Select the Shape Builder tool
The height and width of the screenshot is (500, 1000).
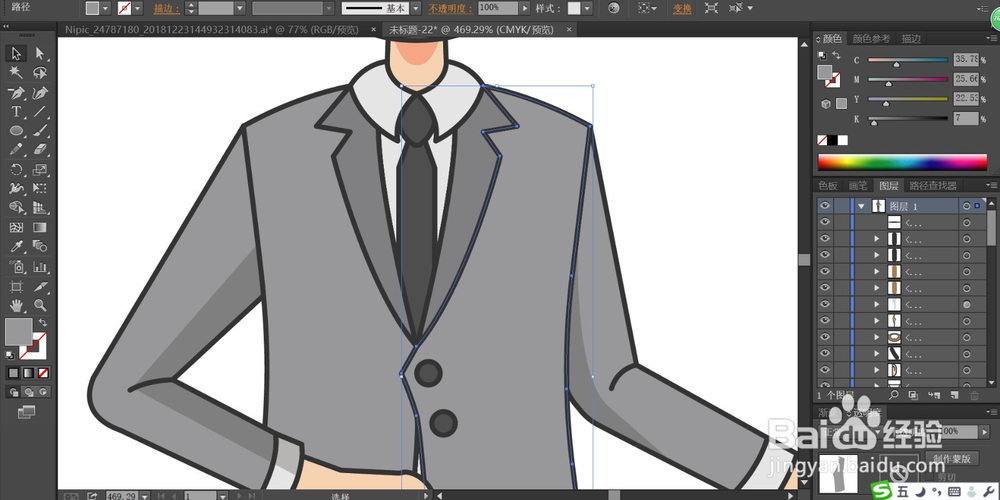point(16,208)
